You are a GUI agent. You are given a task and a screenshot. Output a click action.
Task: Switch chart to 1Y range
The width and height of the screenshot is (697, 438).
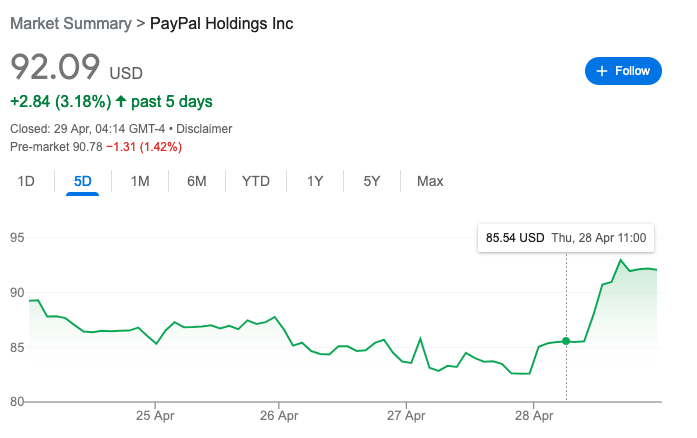click(315, 181)
